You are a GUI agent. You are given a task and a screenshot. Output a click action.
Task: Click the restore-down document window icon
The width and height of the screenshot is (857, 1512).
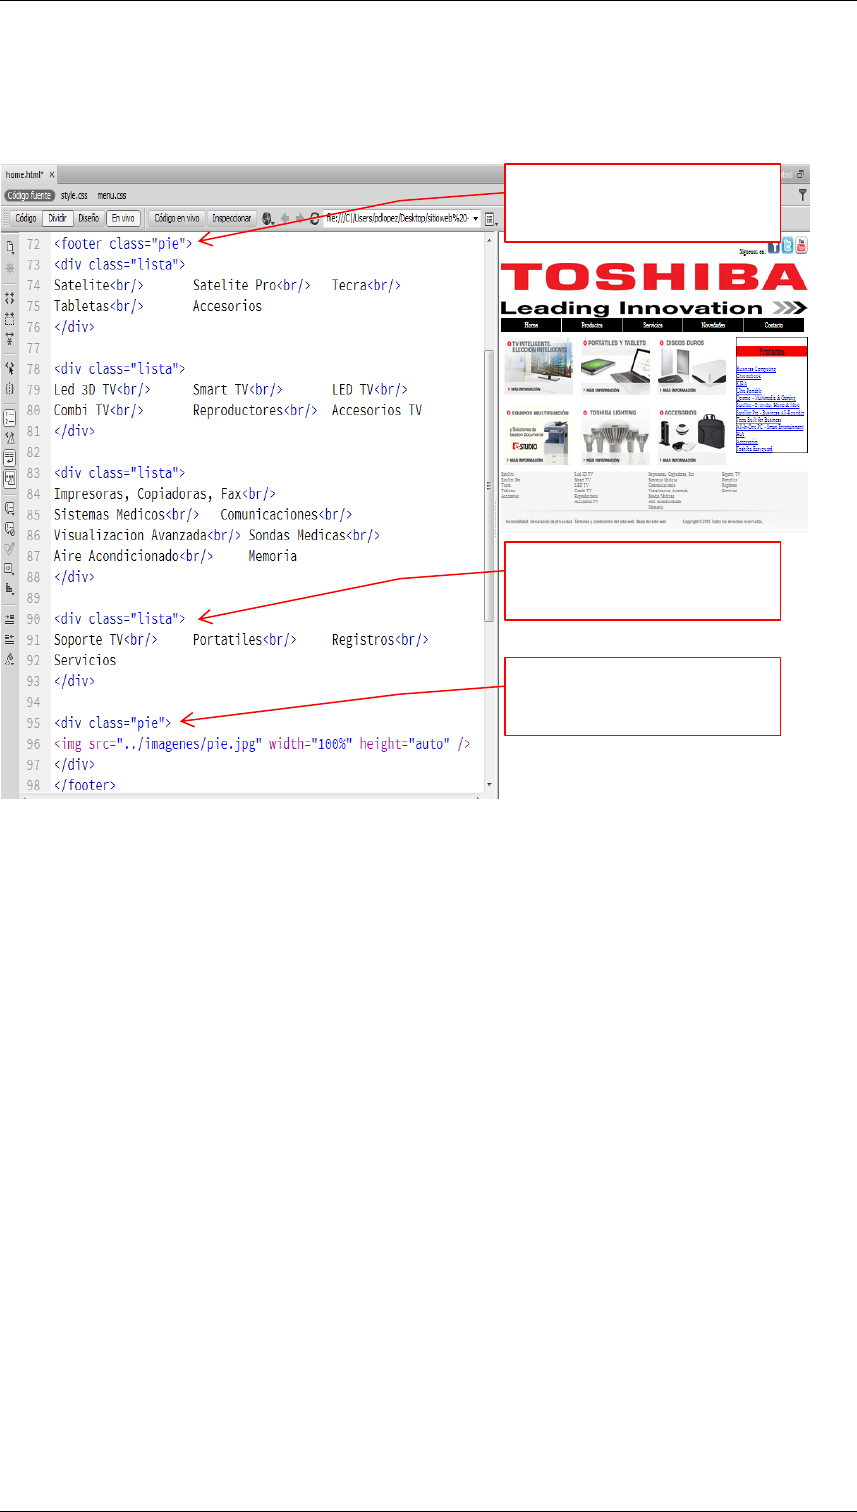800,174
